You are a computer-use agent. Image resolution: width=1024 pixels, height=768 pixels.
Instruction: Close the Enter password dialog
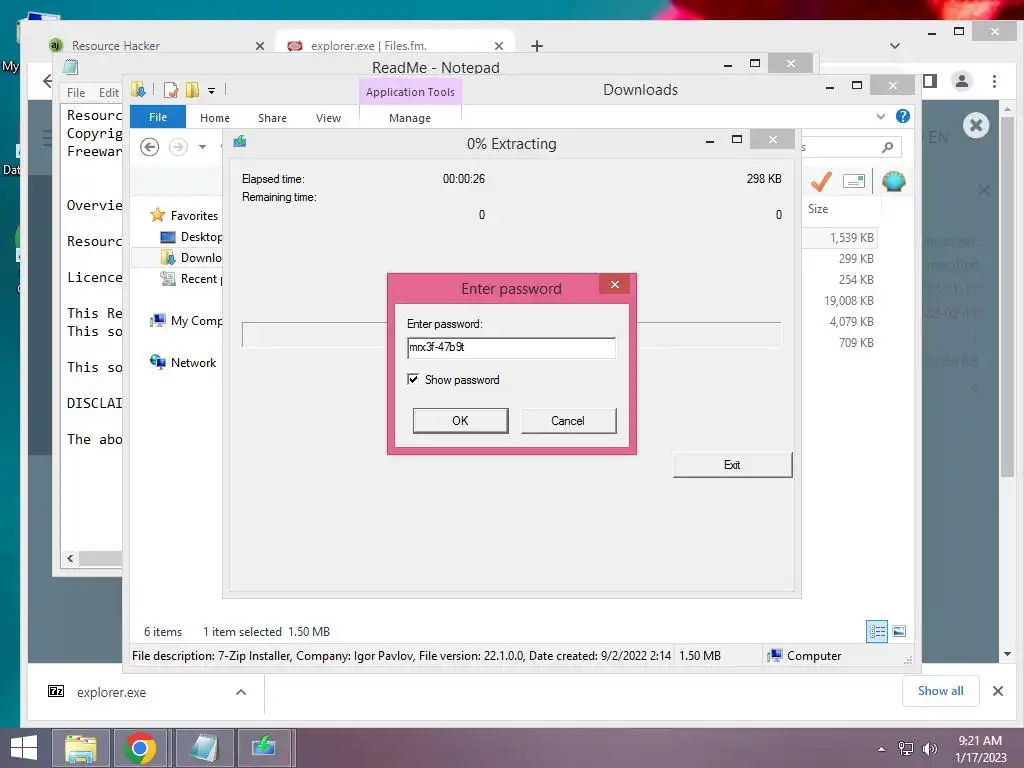[615, 284]
